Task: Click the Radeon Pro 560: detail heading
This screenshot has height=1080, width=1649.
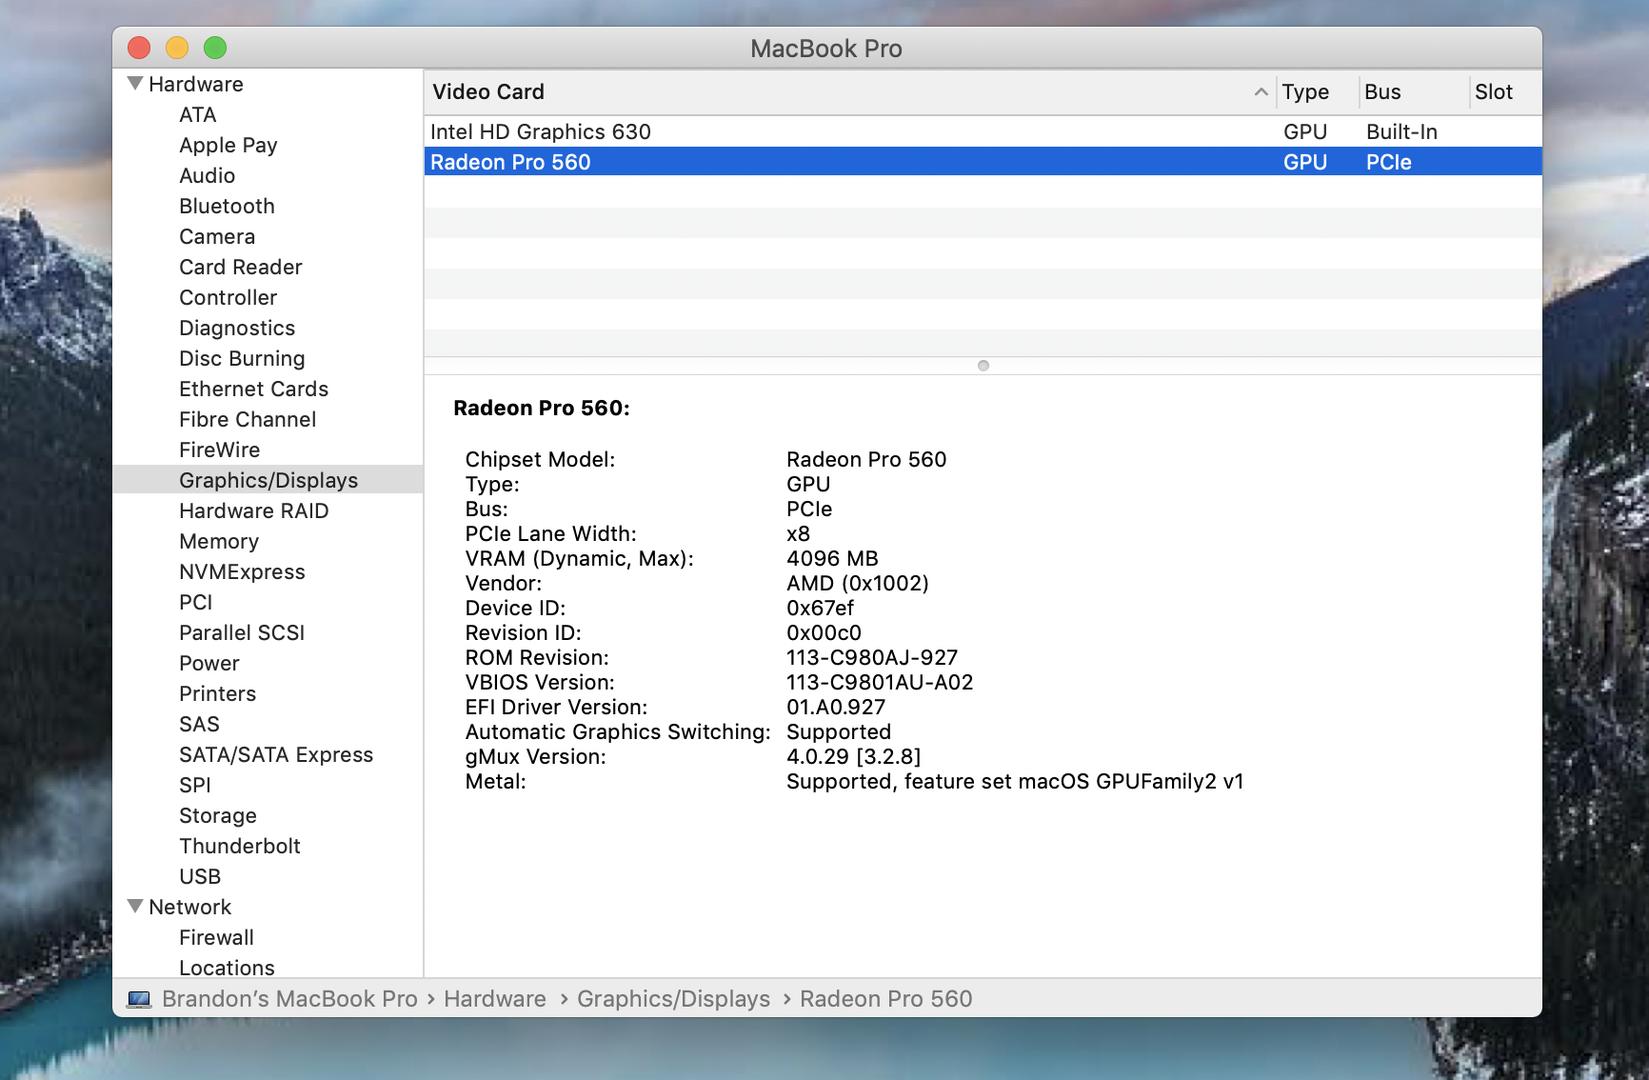Action: pyautogui.click(x=541, y=408)
